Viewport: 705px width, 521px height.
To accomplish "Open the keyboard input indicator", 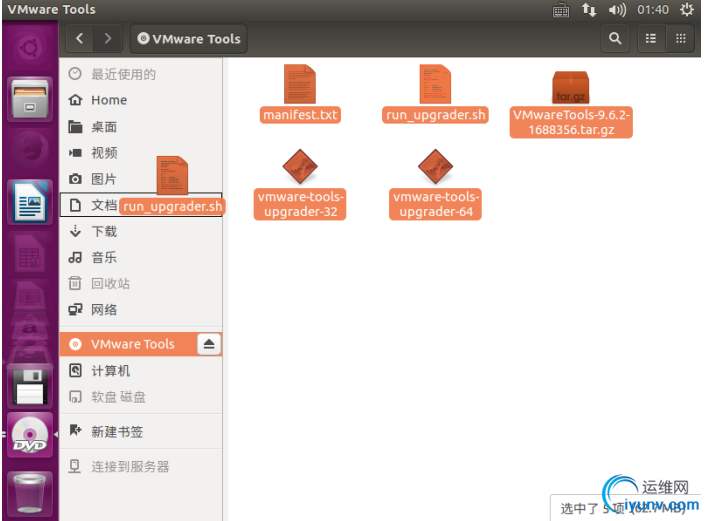I will (x=561, y=10).
